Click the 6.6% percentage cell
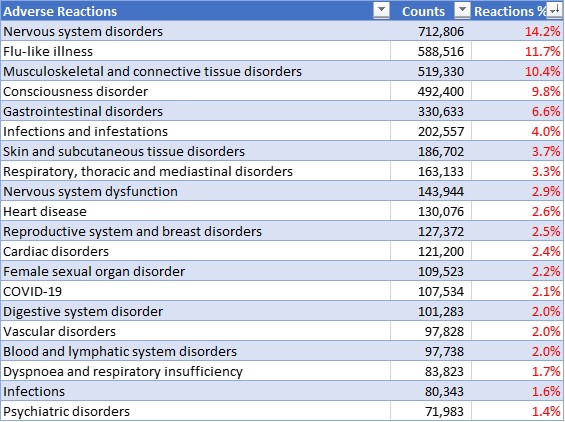 [517, 111]
